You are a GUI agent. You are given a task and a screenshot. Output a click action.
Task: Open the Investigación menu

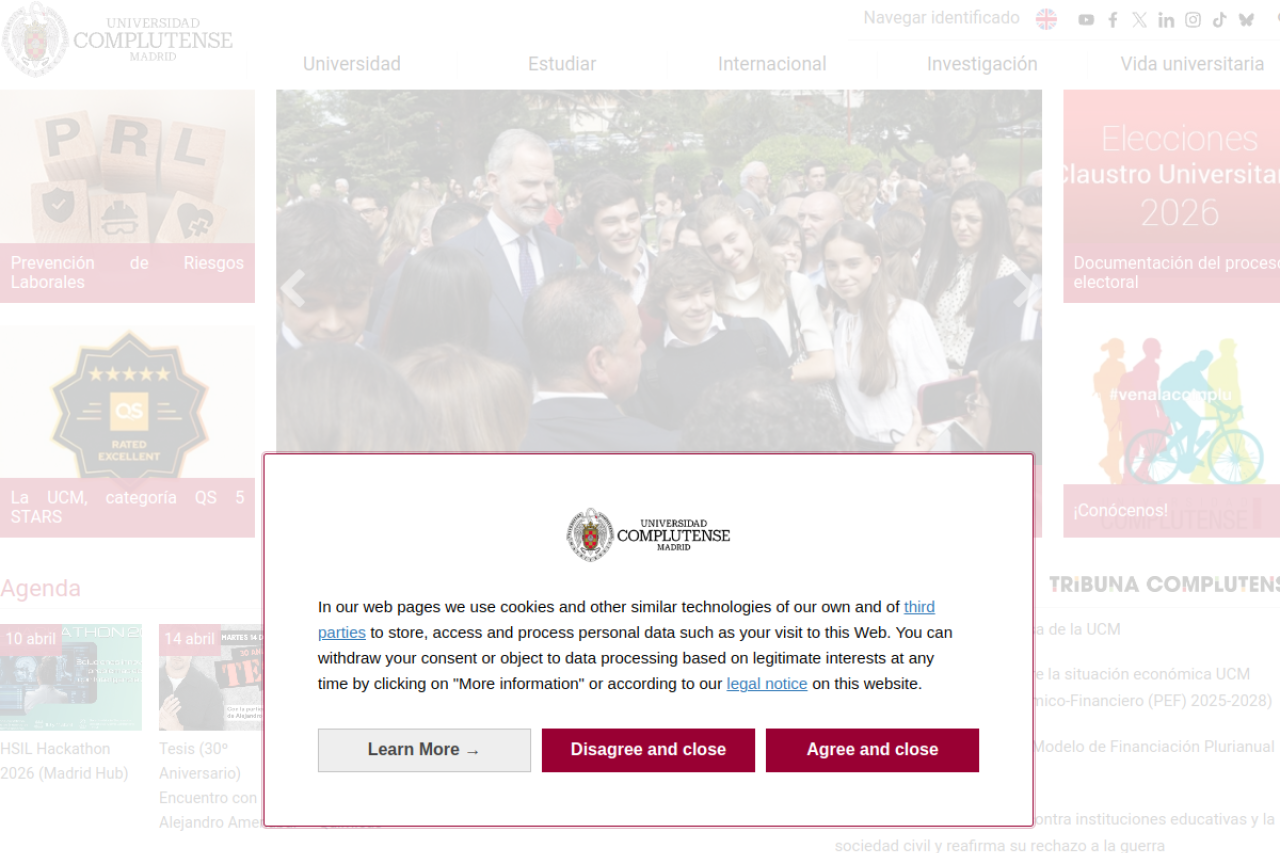(x=982, y=64)
